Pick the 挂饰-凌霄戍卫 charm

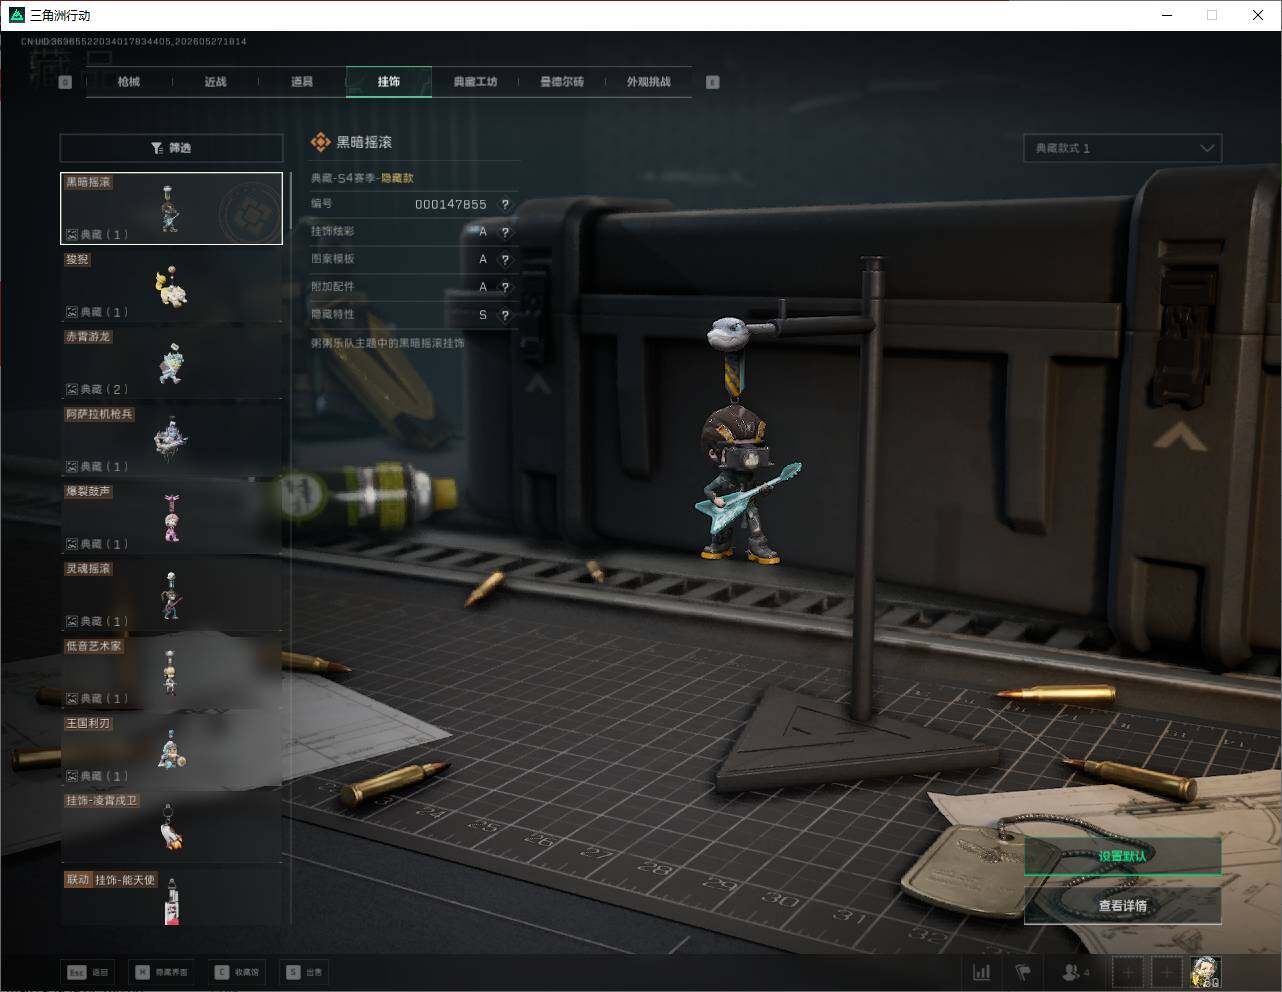(171, 826)
